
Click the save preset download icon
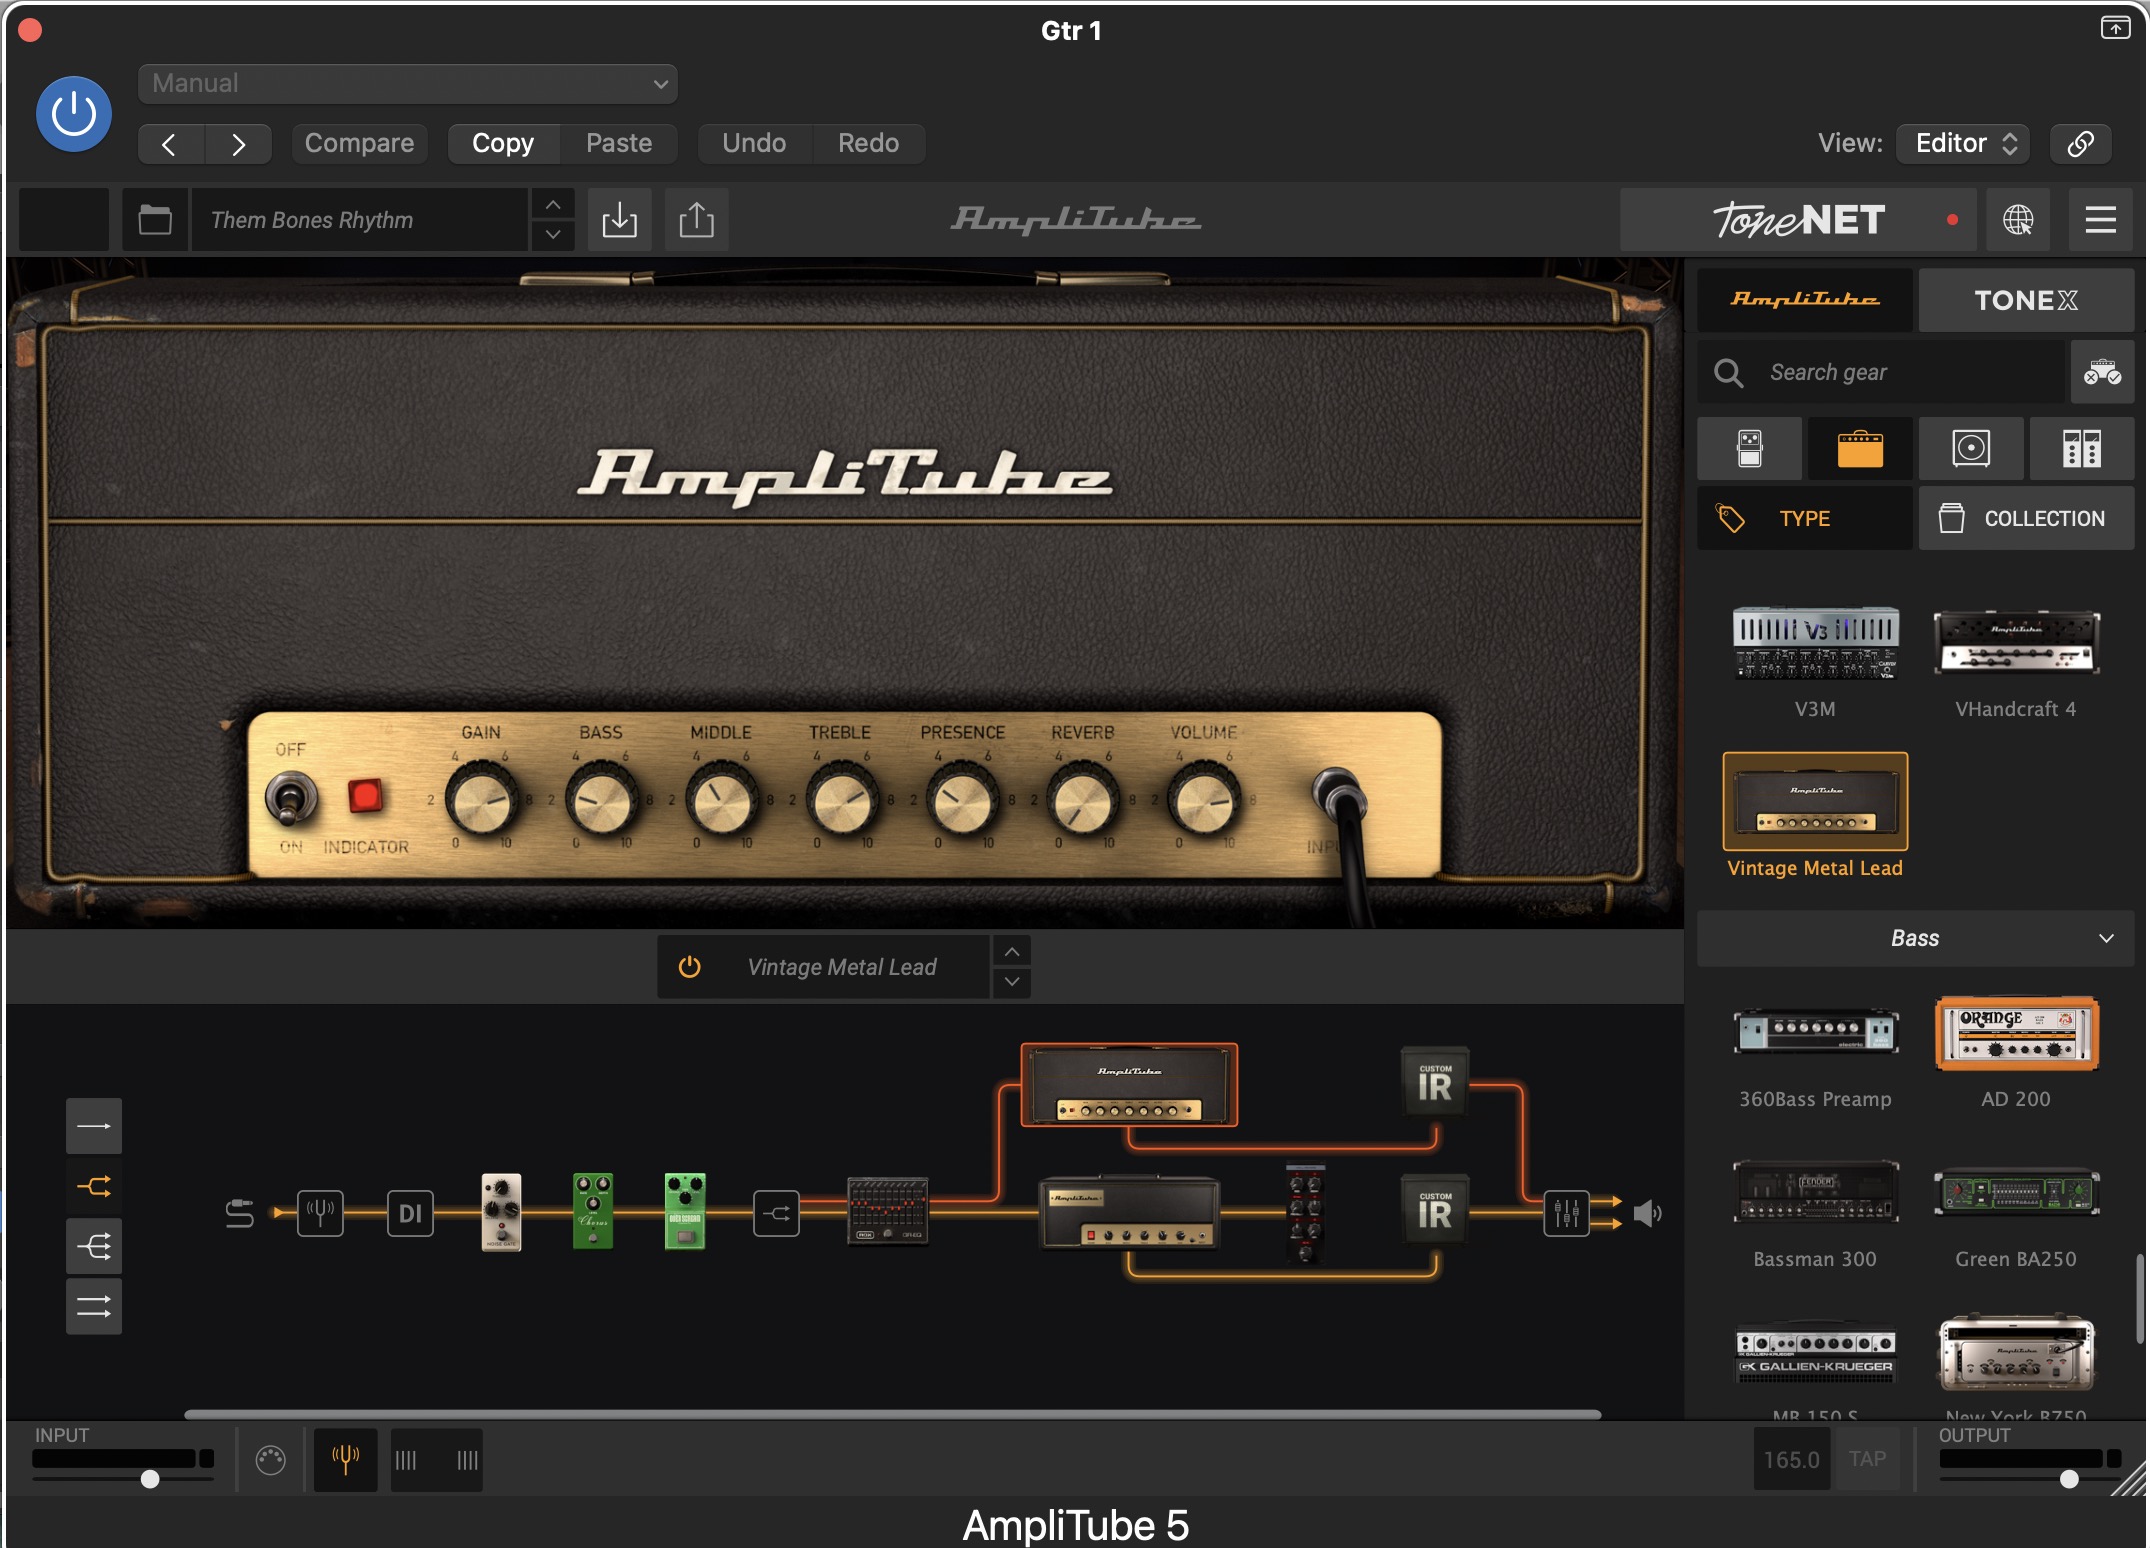coord(619,220)
